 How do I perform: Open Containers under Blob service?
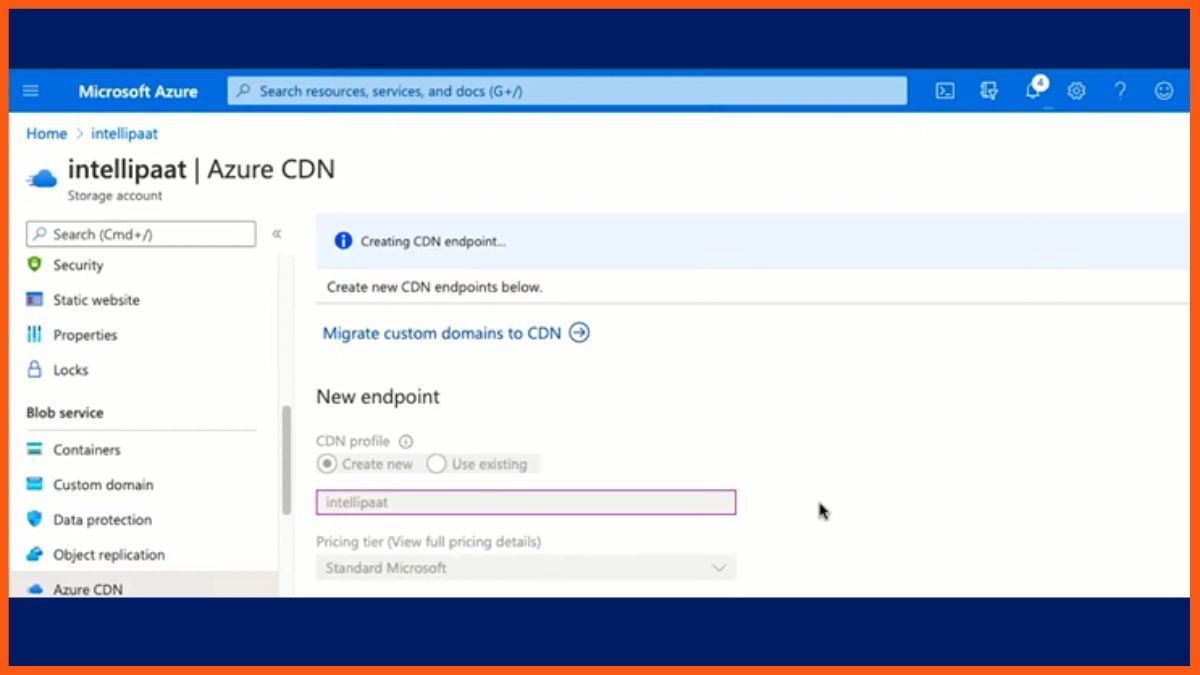point(87,450)
